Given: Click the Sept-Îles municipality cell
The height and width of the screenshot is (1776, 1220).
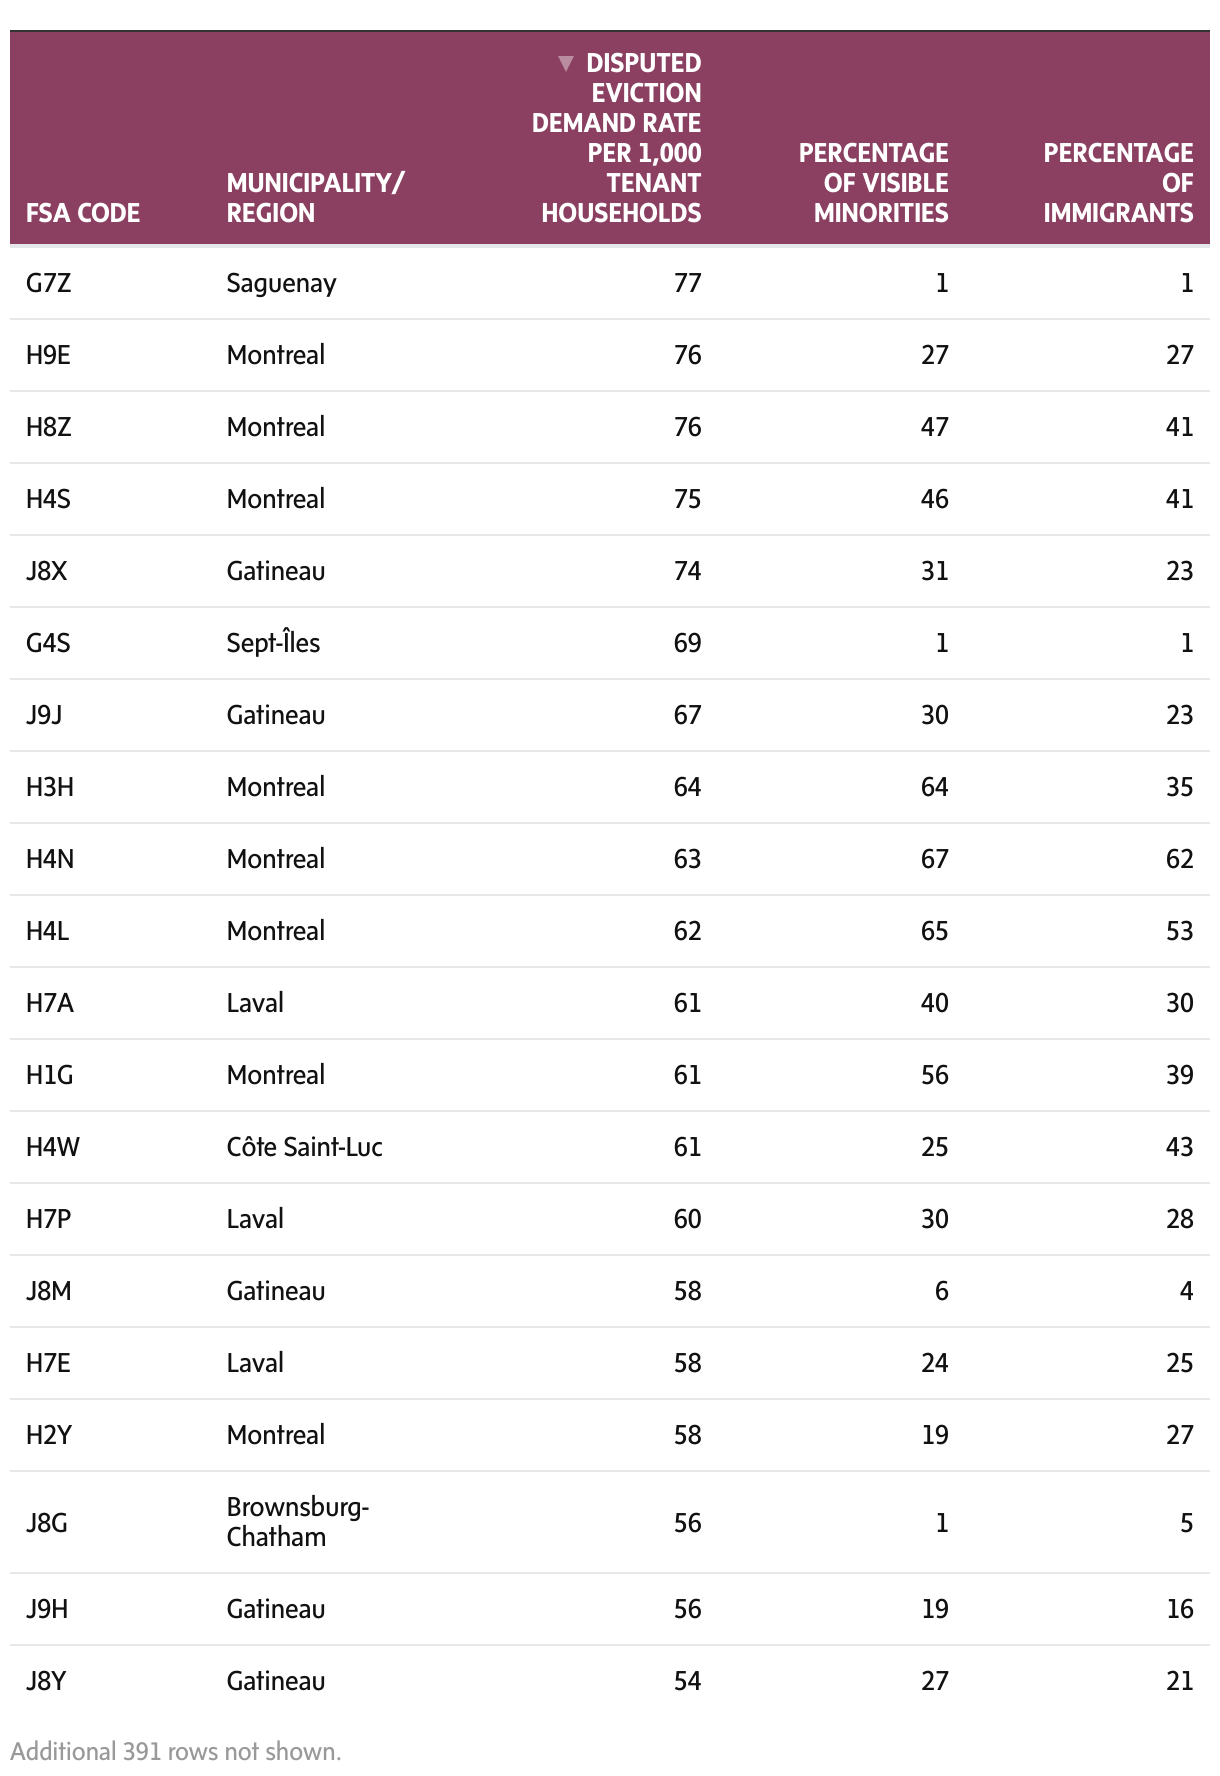Looking at the screenshot, I should pos(273,643).
